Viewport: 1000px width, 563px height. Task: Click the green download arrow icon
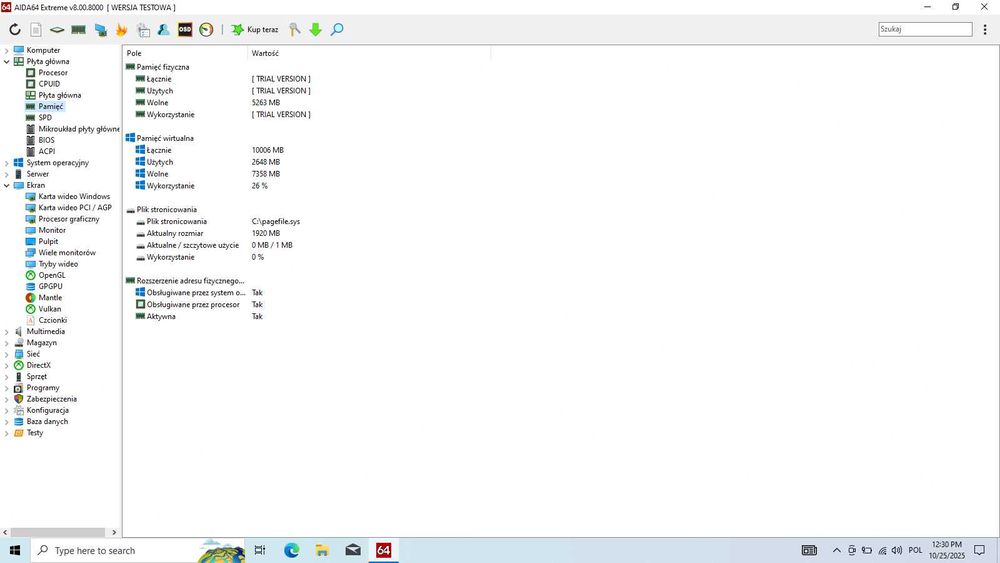point(315,29)
